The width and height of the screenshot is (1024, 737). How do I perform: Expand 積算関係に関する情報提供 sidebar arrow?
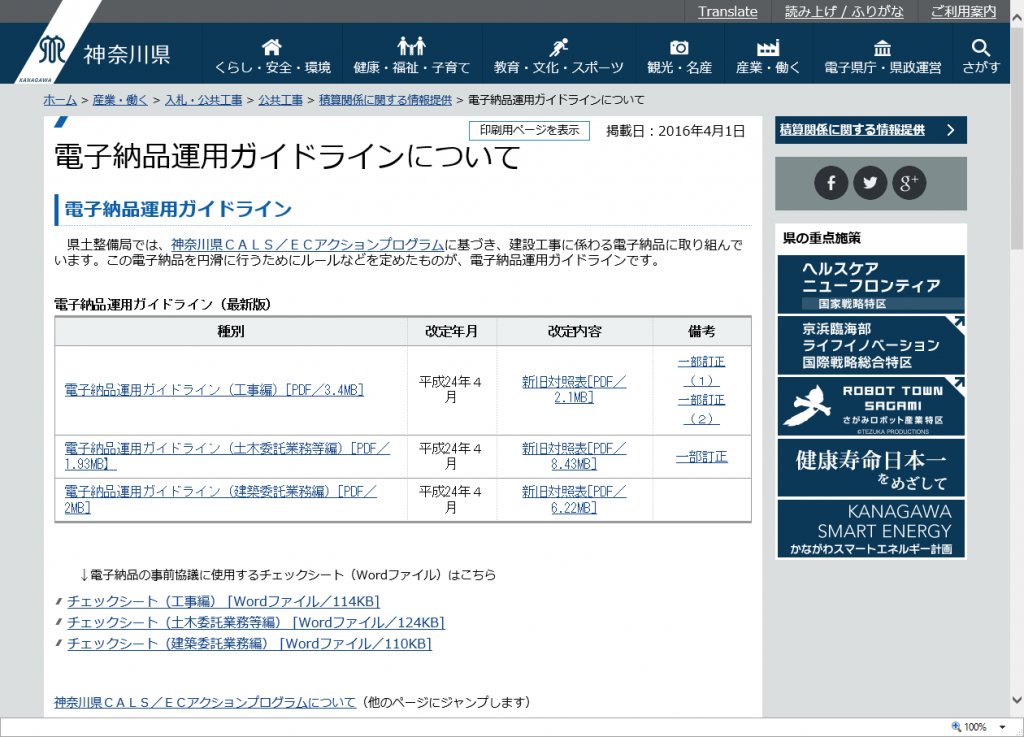click(x=950, y=130)
